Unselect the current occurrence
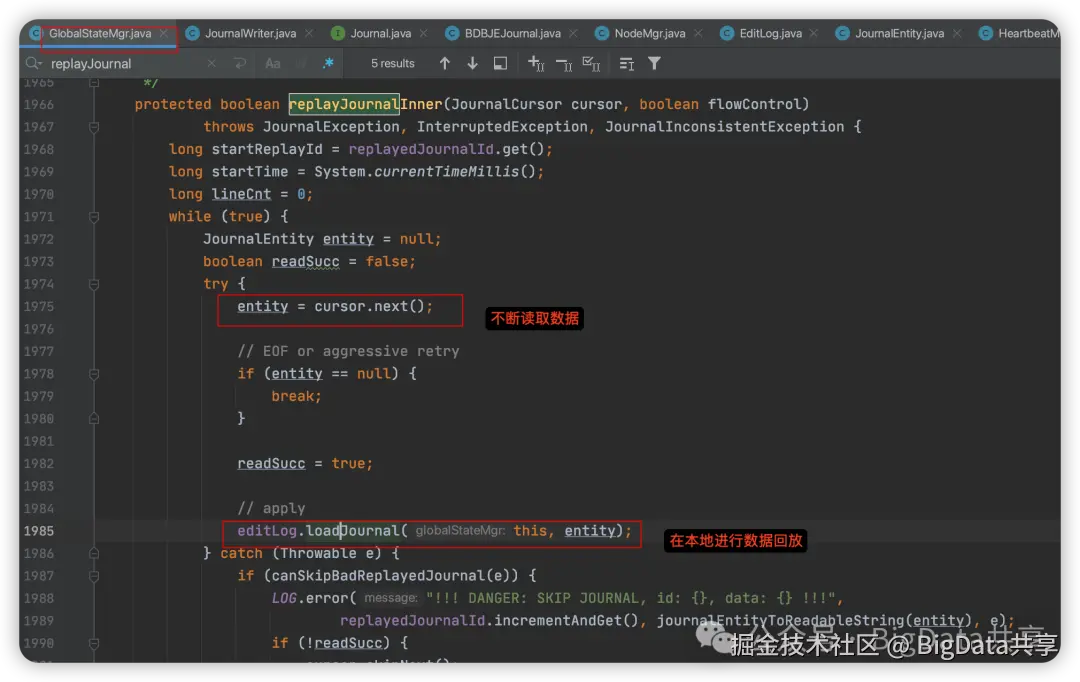The height and width of the screenshot is (682, 1080). [564, 64]
